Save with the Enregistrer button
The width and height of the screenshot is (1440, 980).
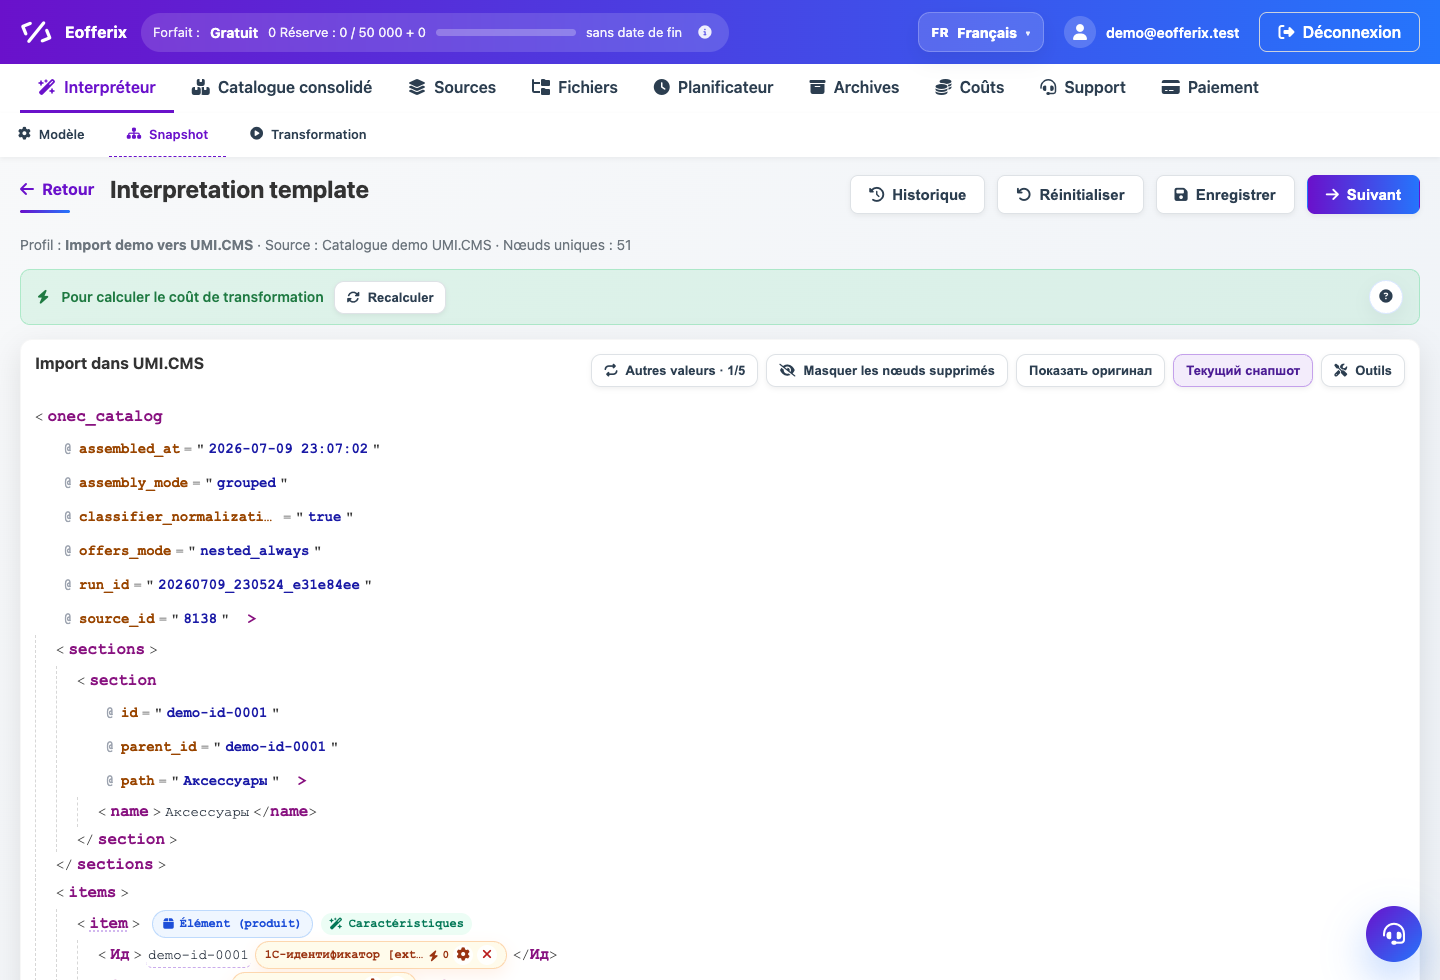tap(1225, 195)
